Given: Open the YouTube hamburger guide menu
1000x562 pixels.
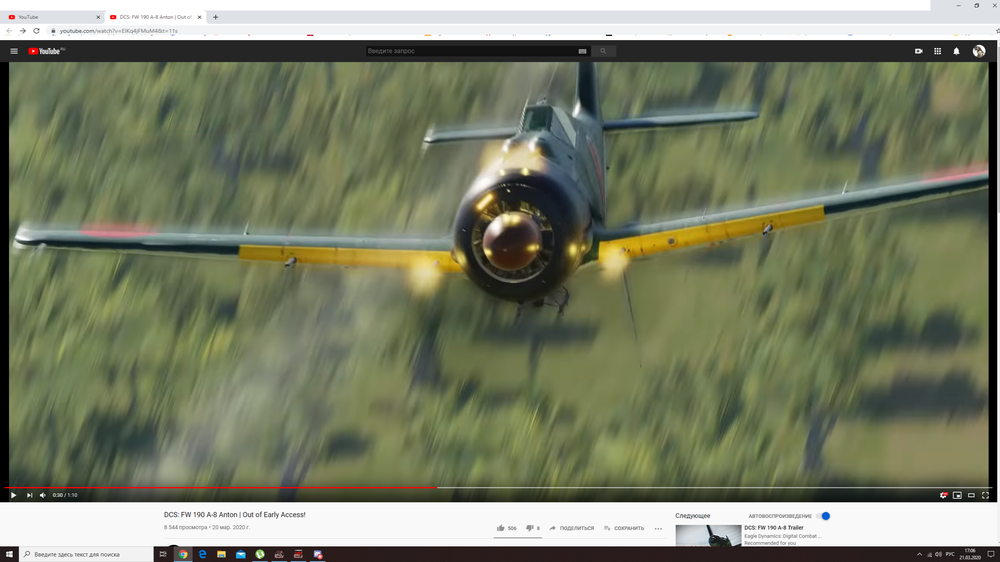Looking at the screenshot, I should [x=14, y=51].
